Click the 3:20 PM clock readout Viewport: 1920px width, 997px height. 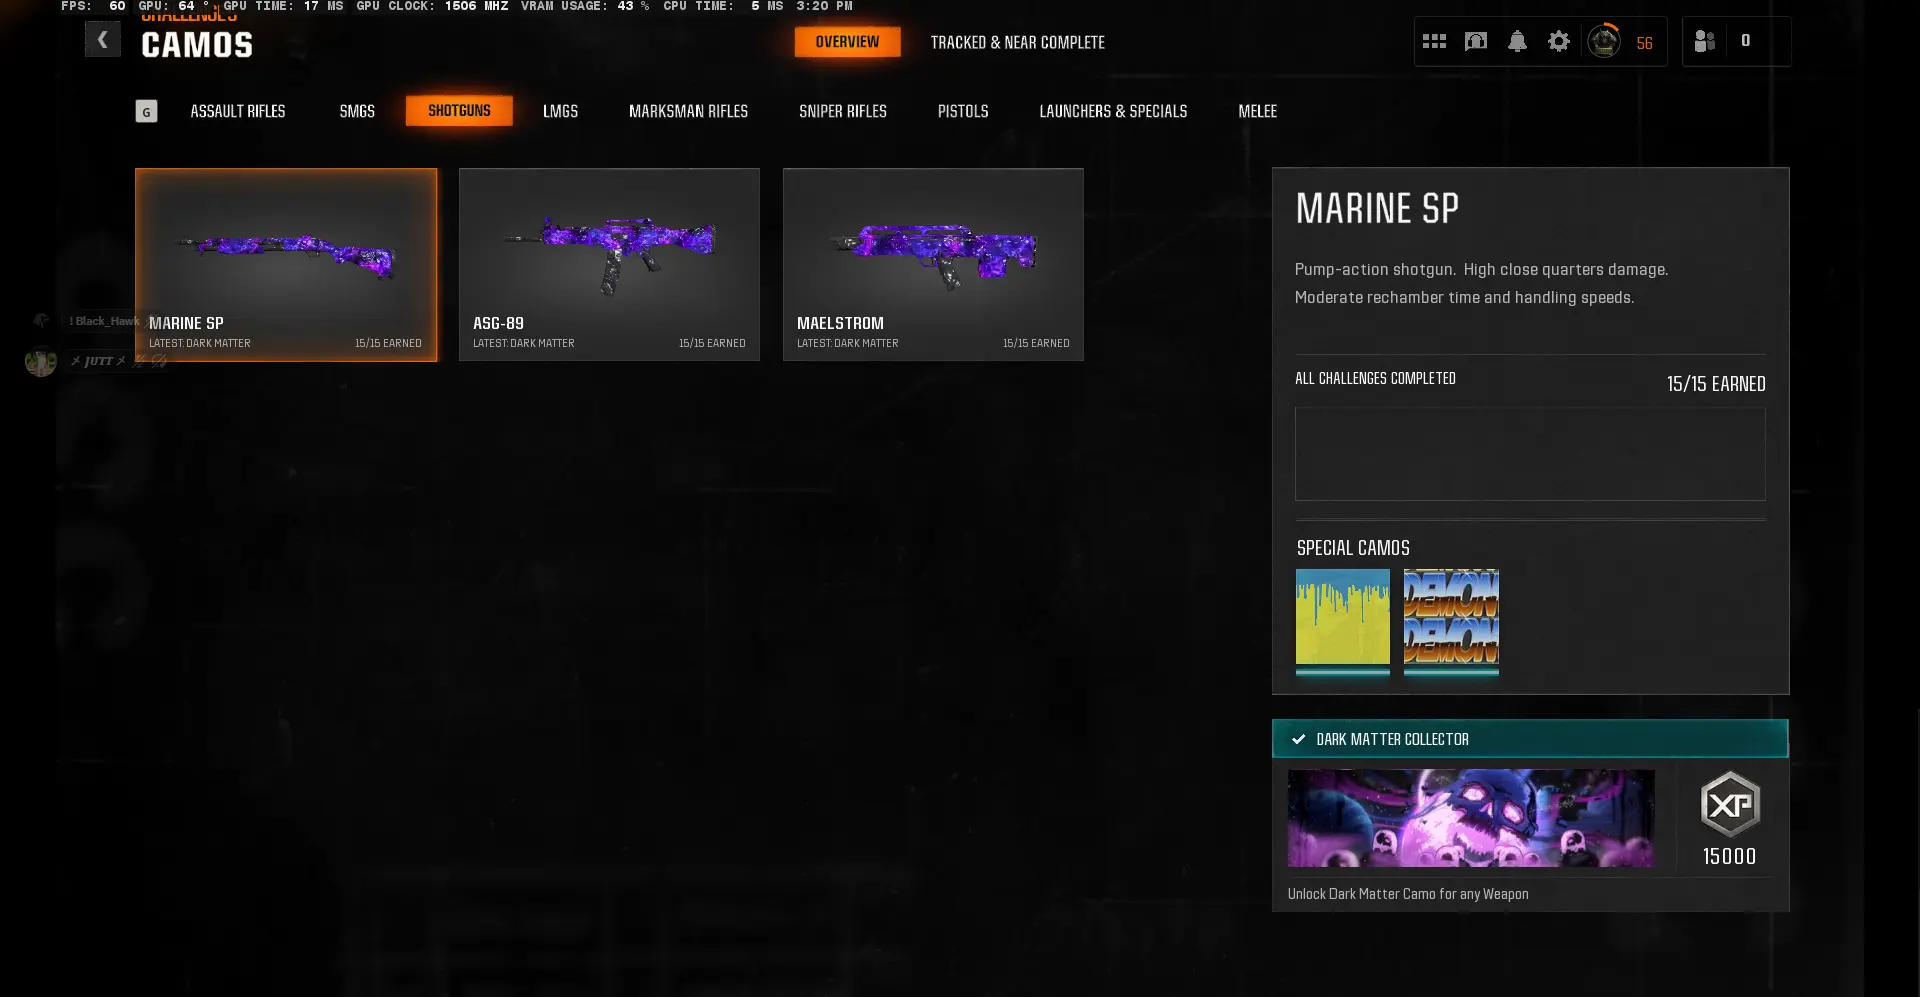point(824,6)
